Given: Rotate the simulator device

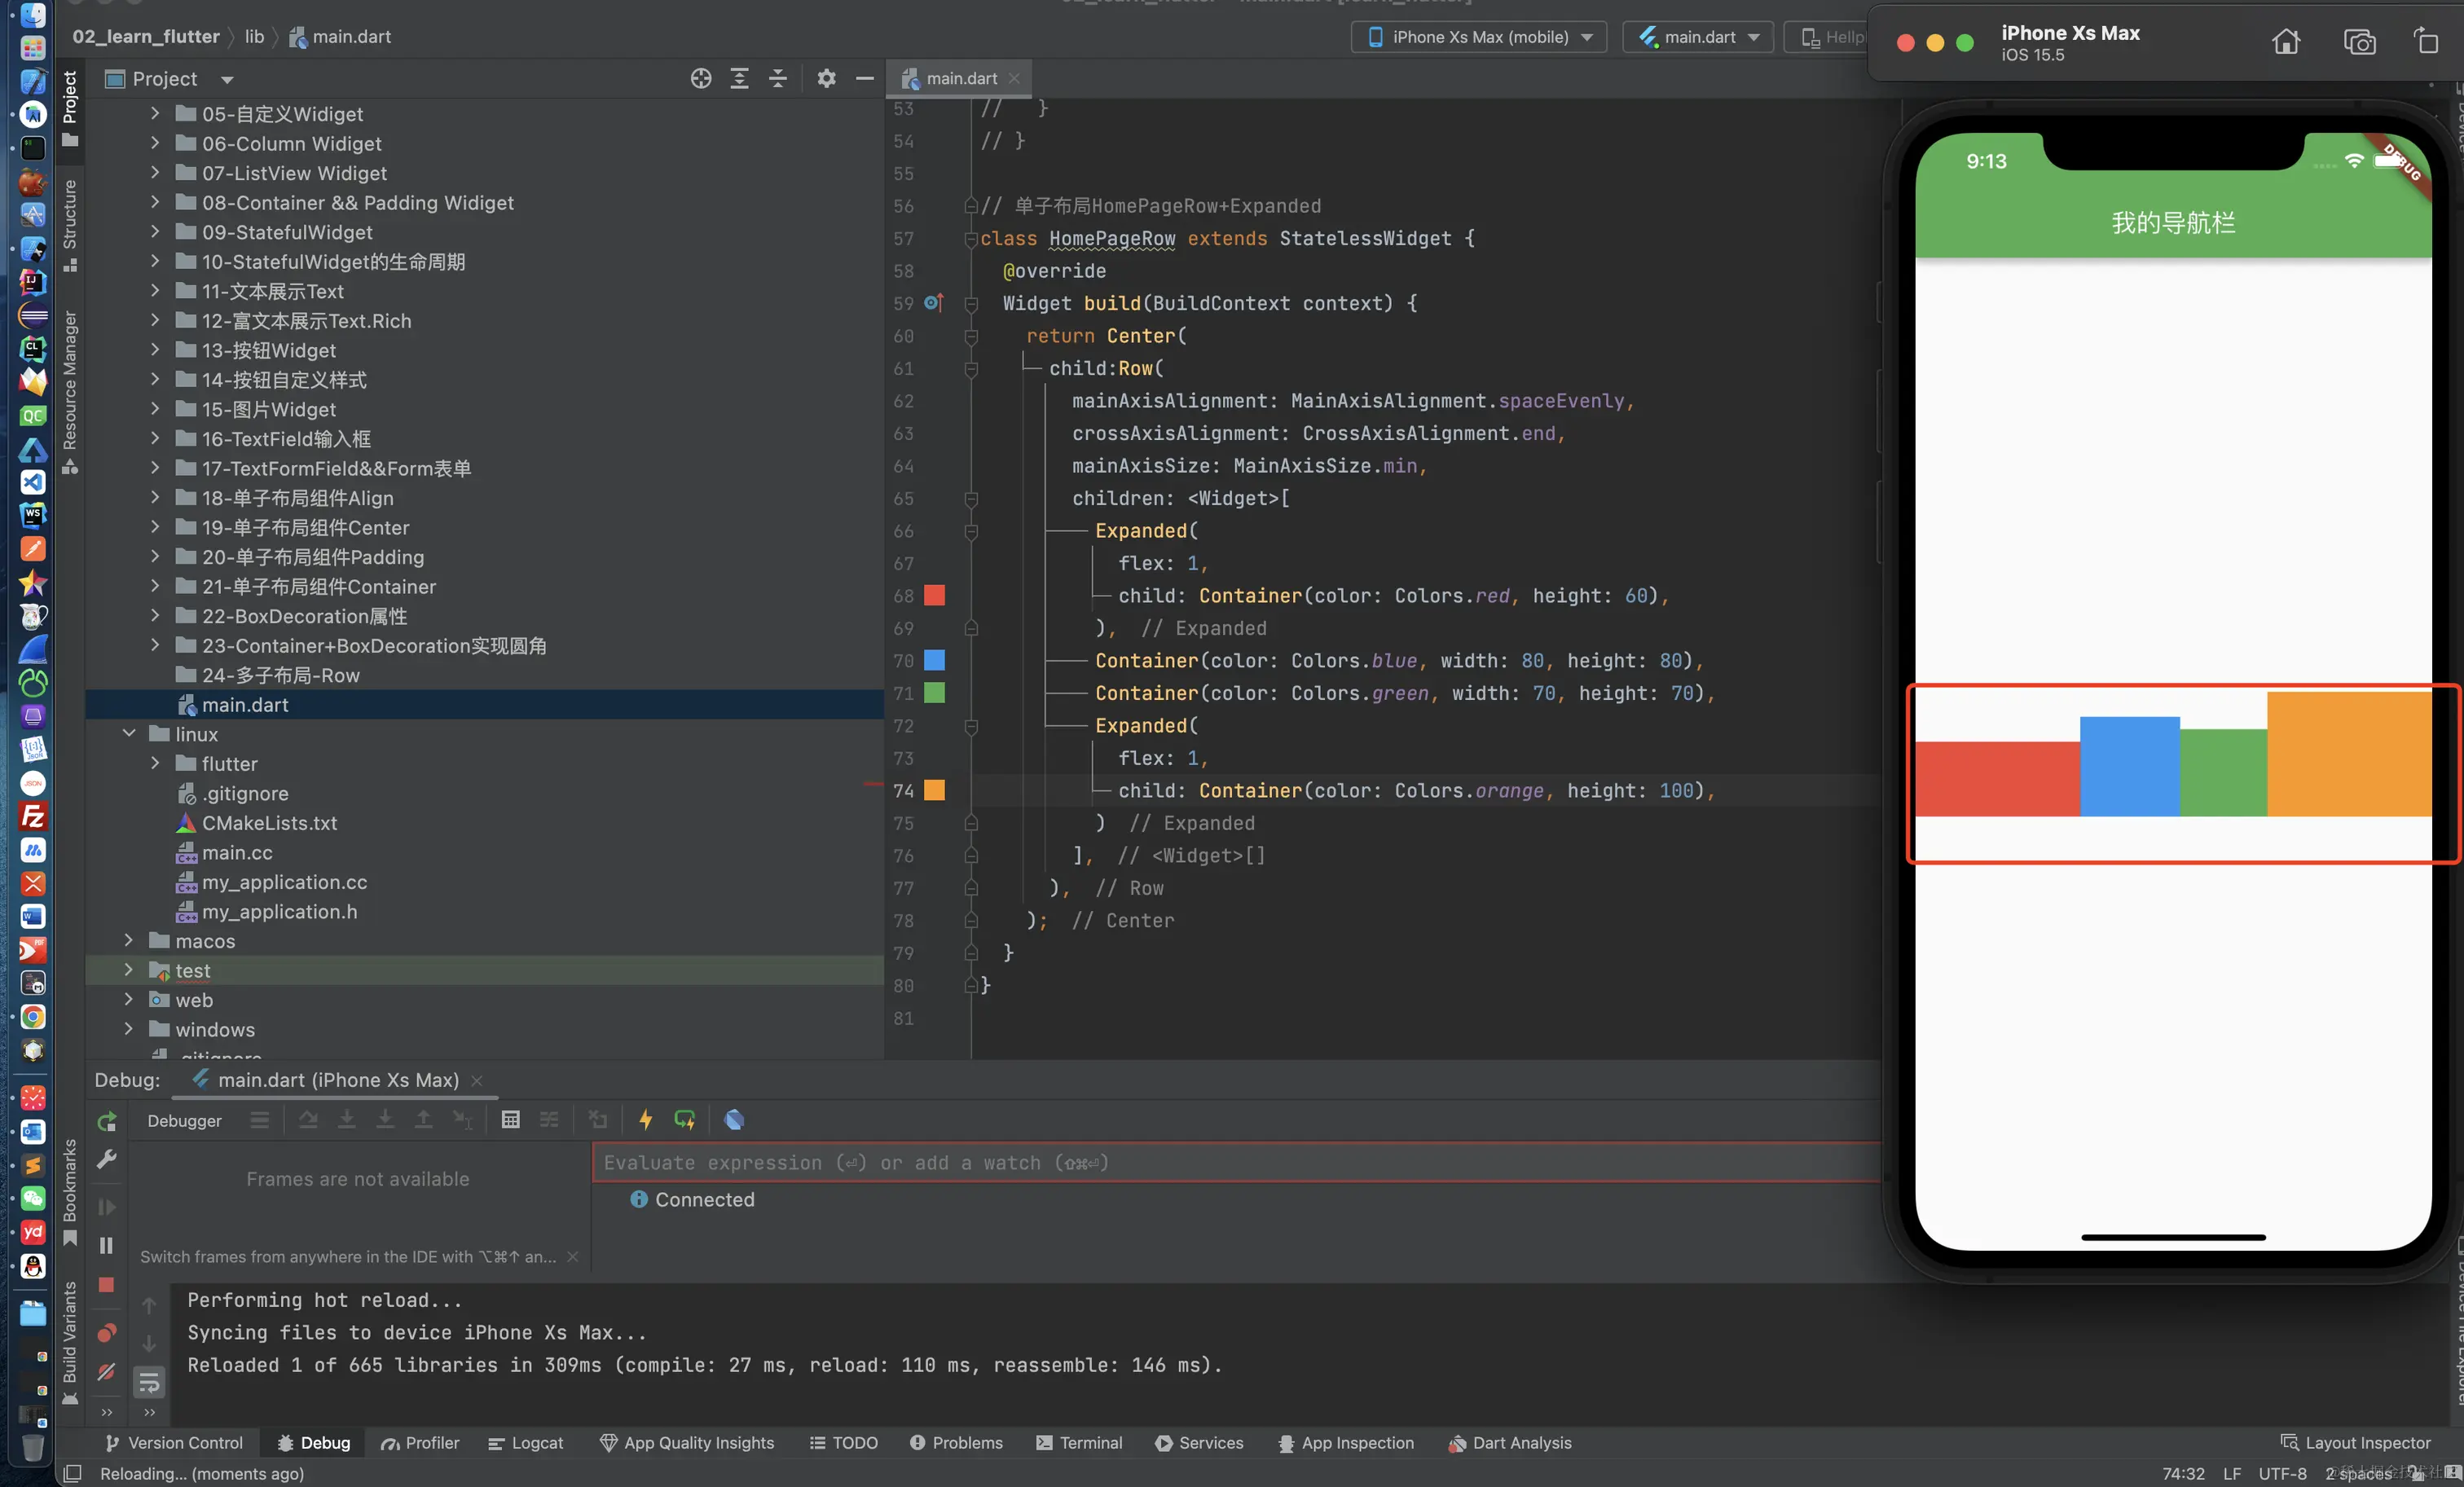Looking at the screenshot, I should (x=2427, y=41).
